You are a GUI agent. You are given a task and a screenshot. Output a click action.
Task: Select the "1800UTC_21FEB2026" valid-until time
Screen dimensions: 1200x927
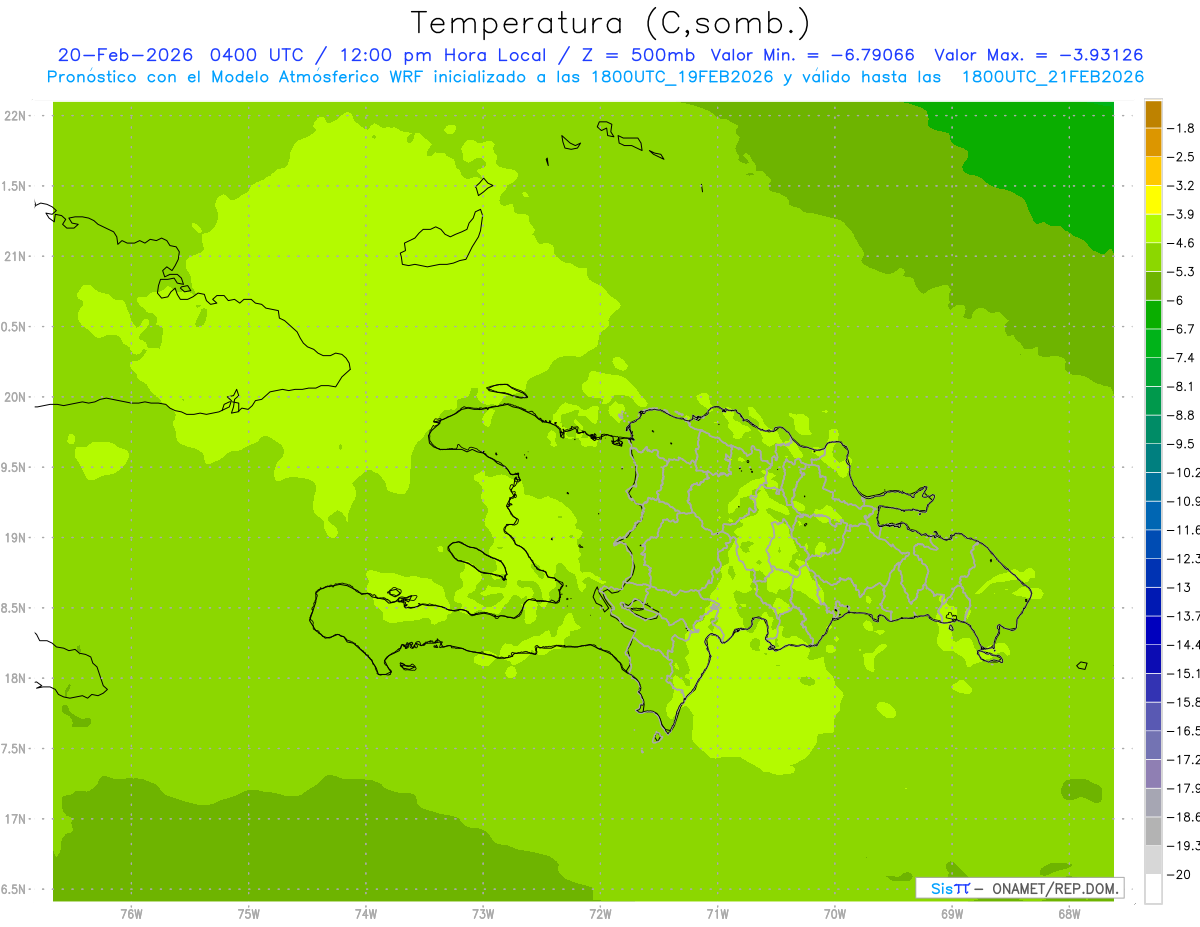(1052, 77)
